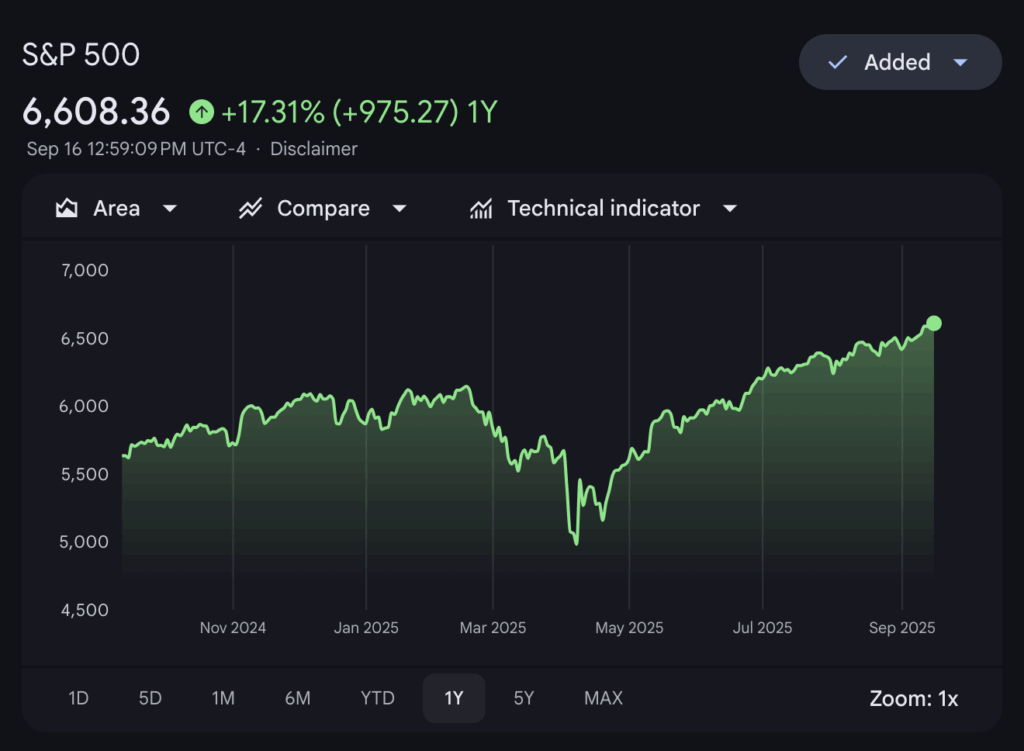Click the Sep 2025 axis label
The height and width of the screenshot is (751, 1024).
coord(902,628)
